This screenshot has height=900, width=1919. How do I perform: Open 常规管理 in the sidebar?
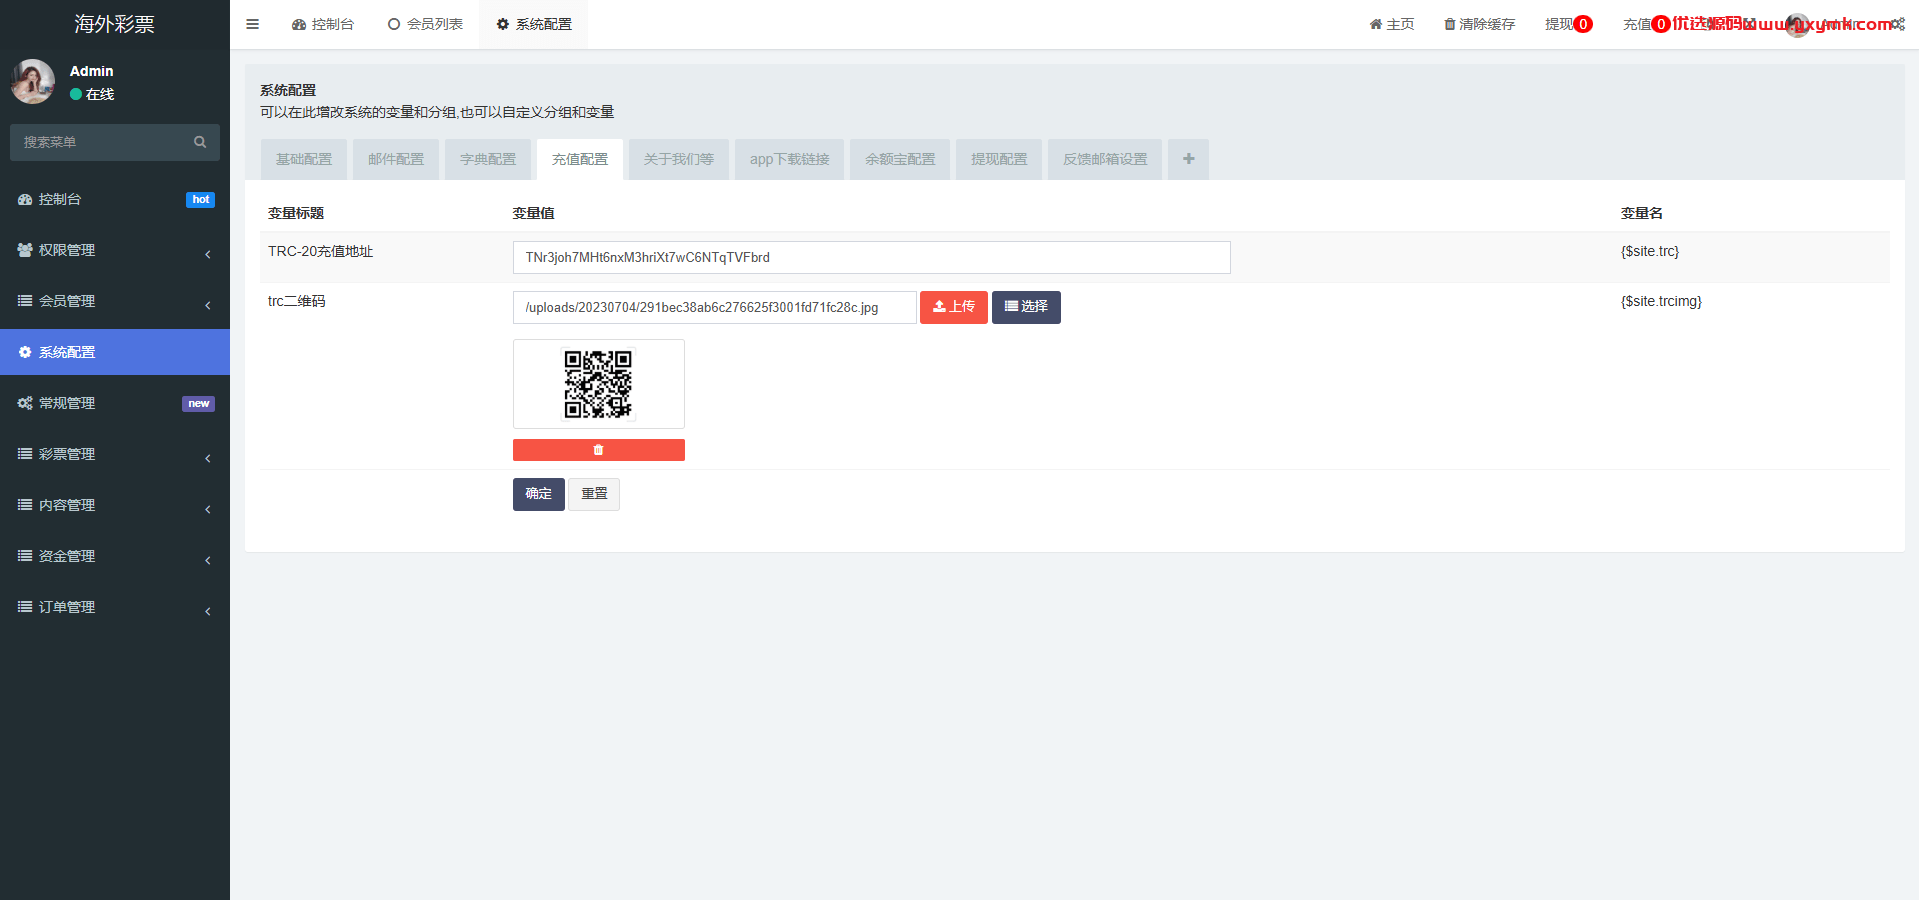(x=115, y=403)
